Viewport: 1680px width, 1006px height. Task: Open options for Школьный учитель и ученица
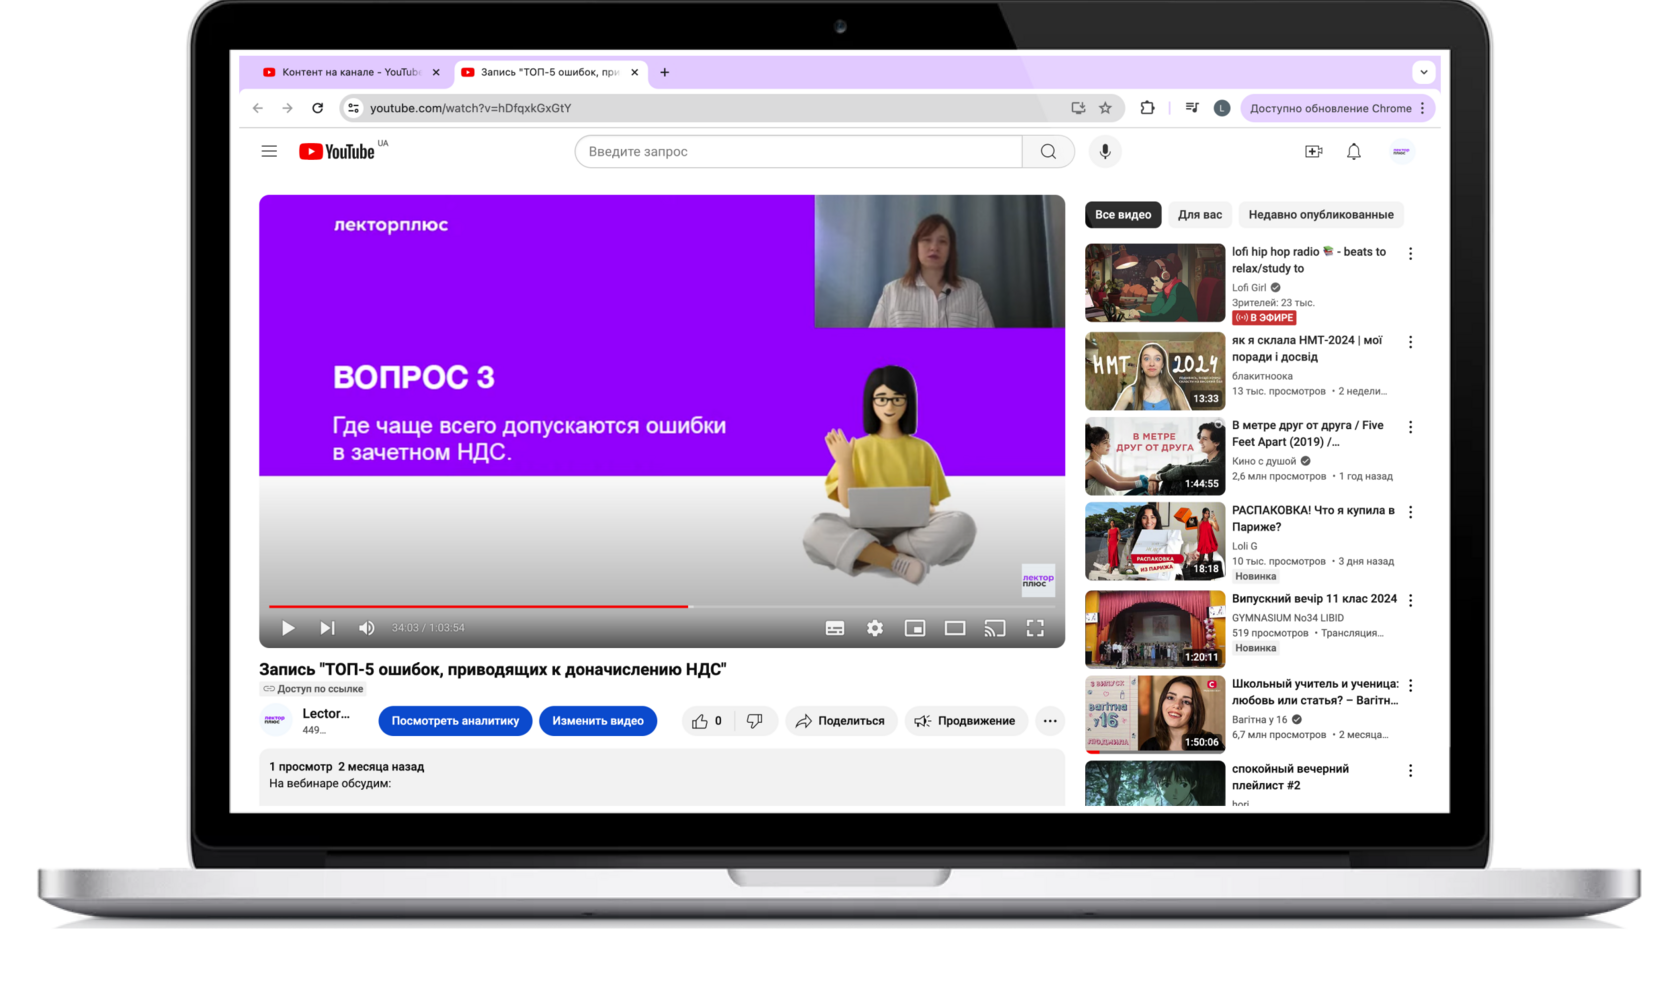tap(1411, 686)
